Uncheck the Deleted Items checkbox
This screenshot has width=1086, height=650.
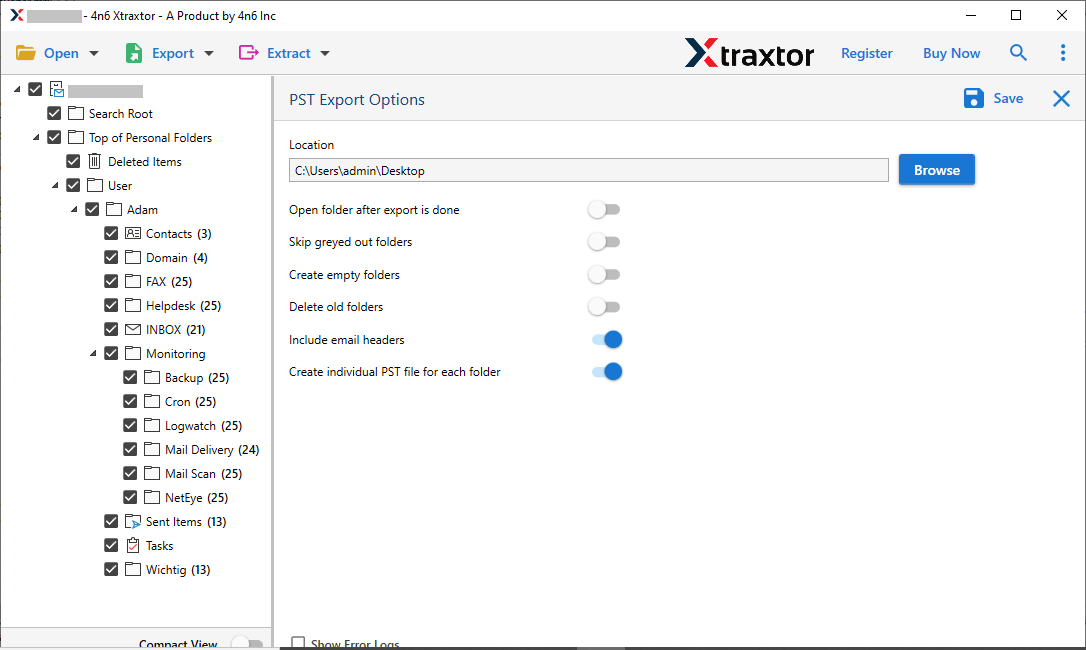pos(73,161)
